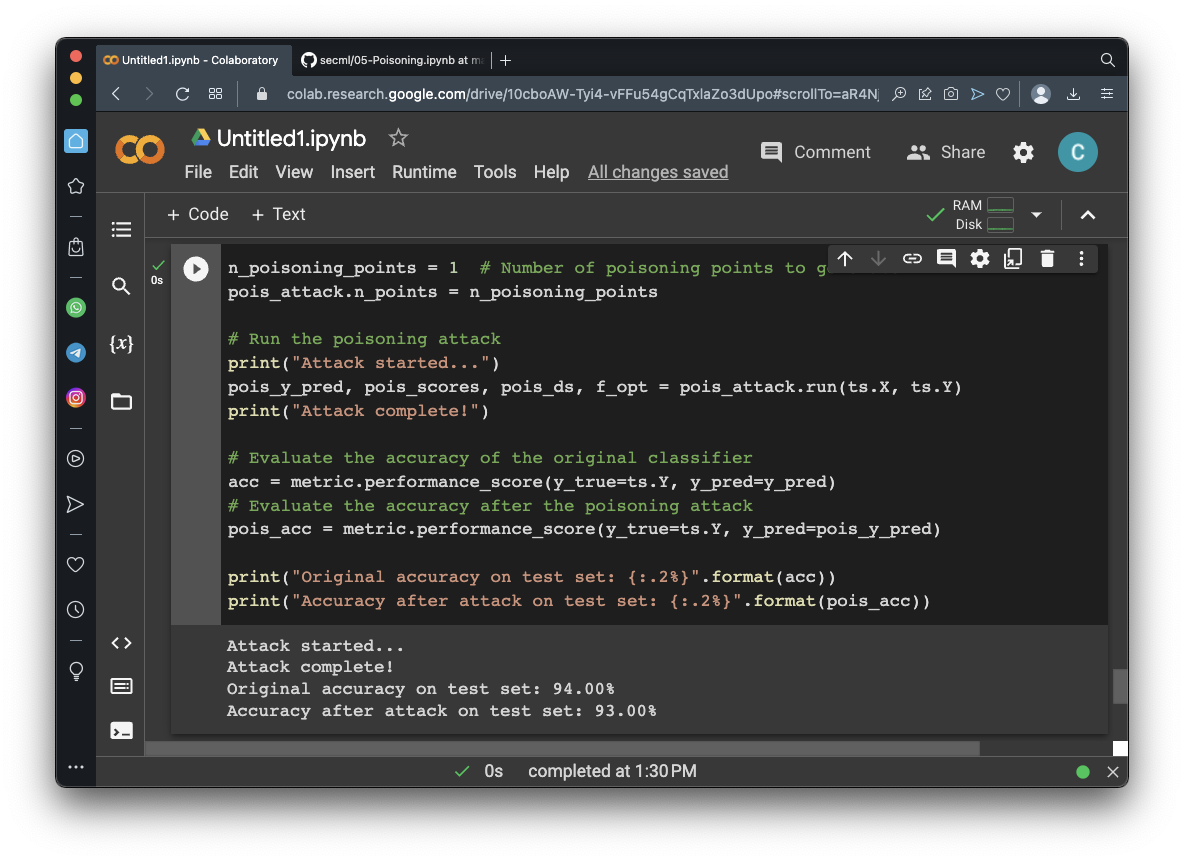The height and width of the screenshot is (861, 1184).
Task: Open the variables {x} inspector panel
Action: [121, 344]
